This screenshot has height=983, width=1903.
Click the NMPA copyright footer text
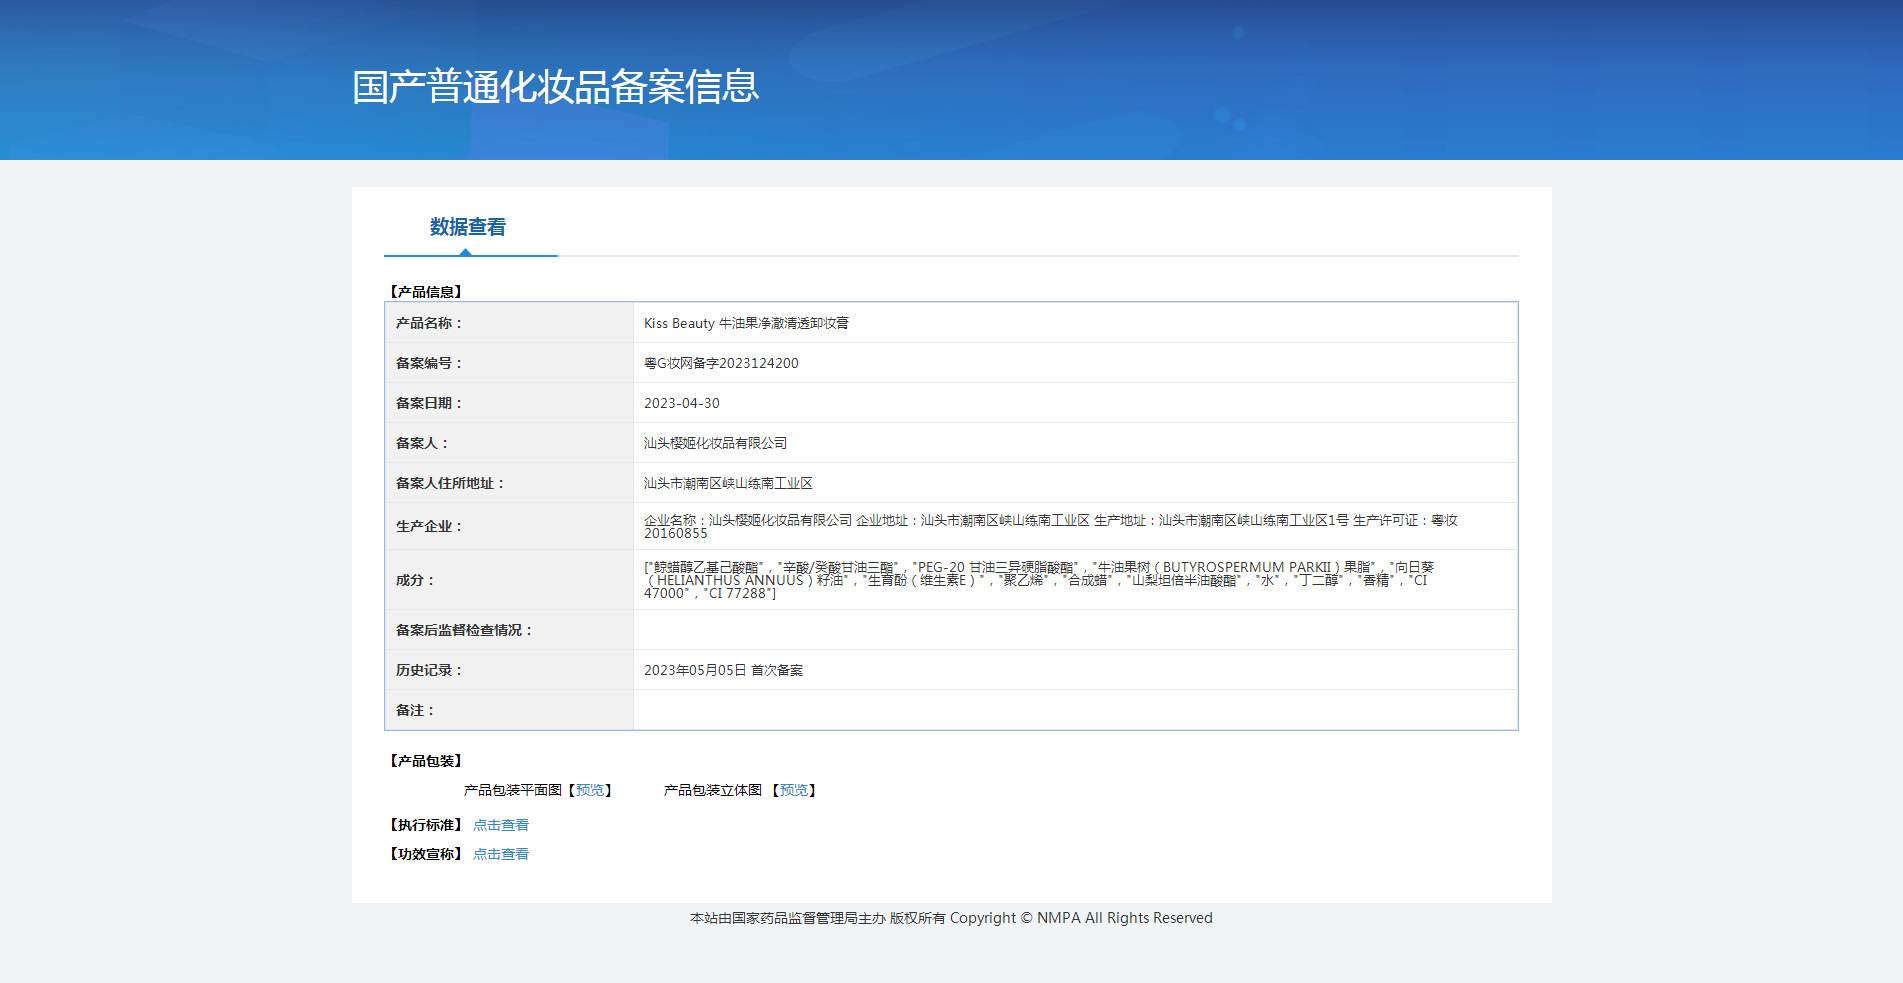click(951, 918)
